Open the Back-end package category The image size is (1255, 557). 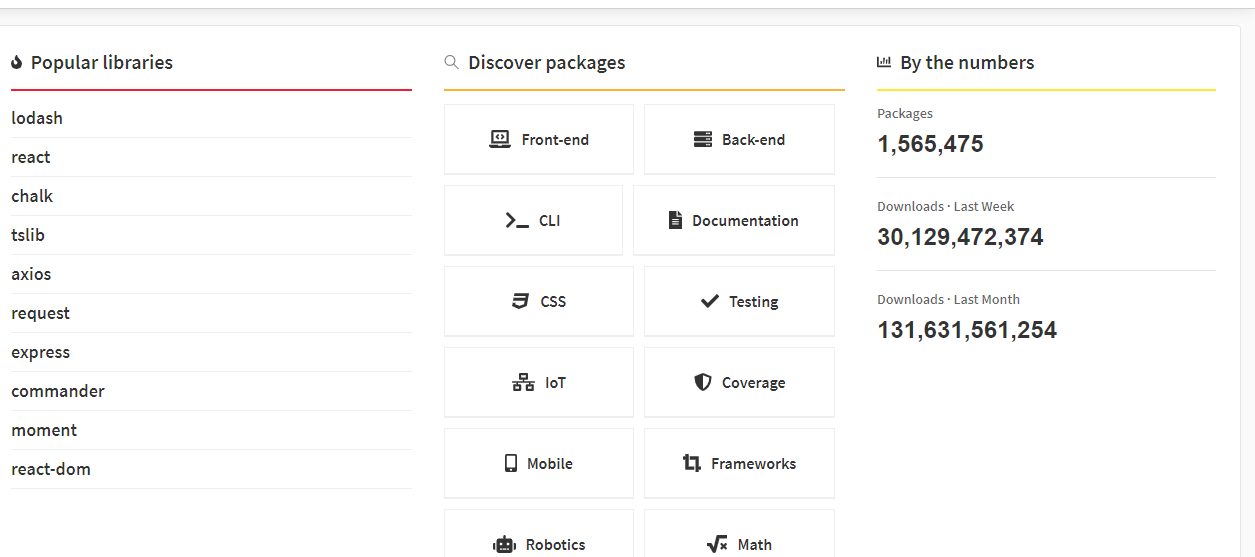tap(739, 140)
